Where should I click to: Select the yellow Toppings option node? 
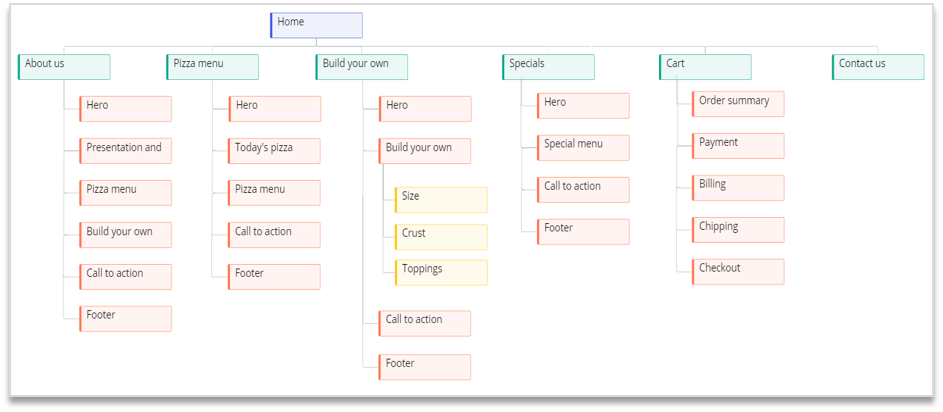pos(441,272)
